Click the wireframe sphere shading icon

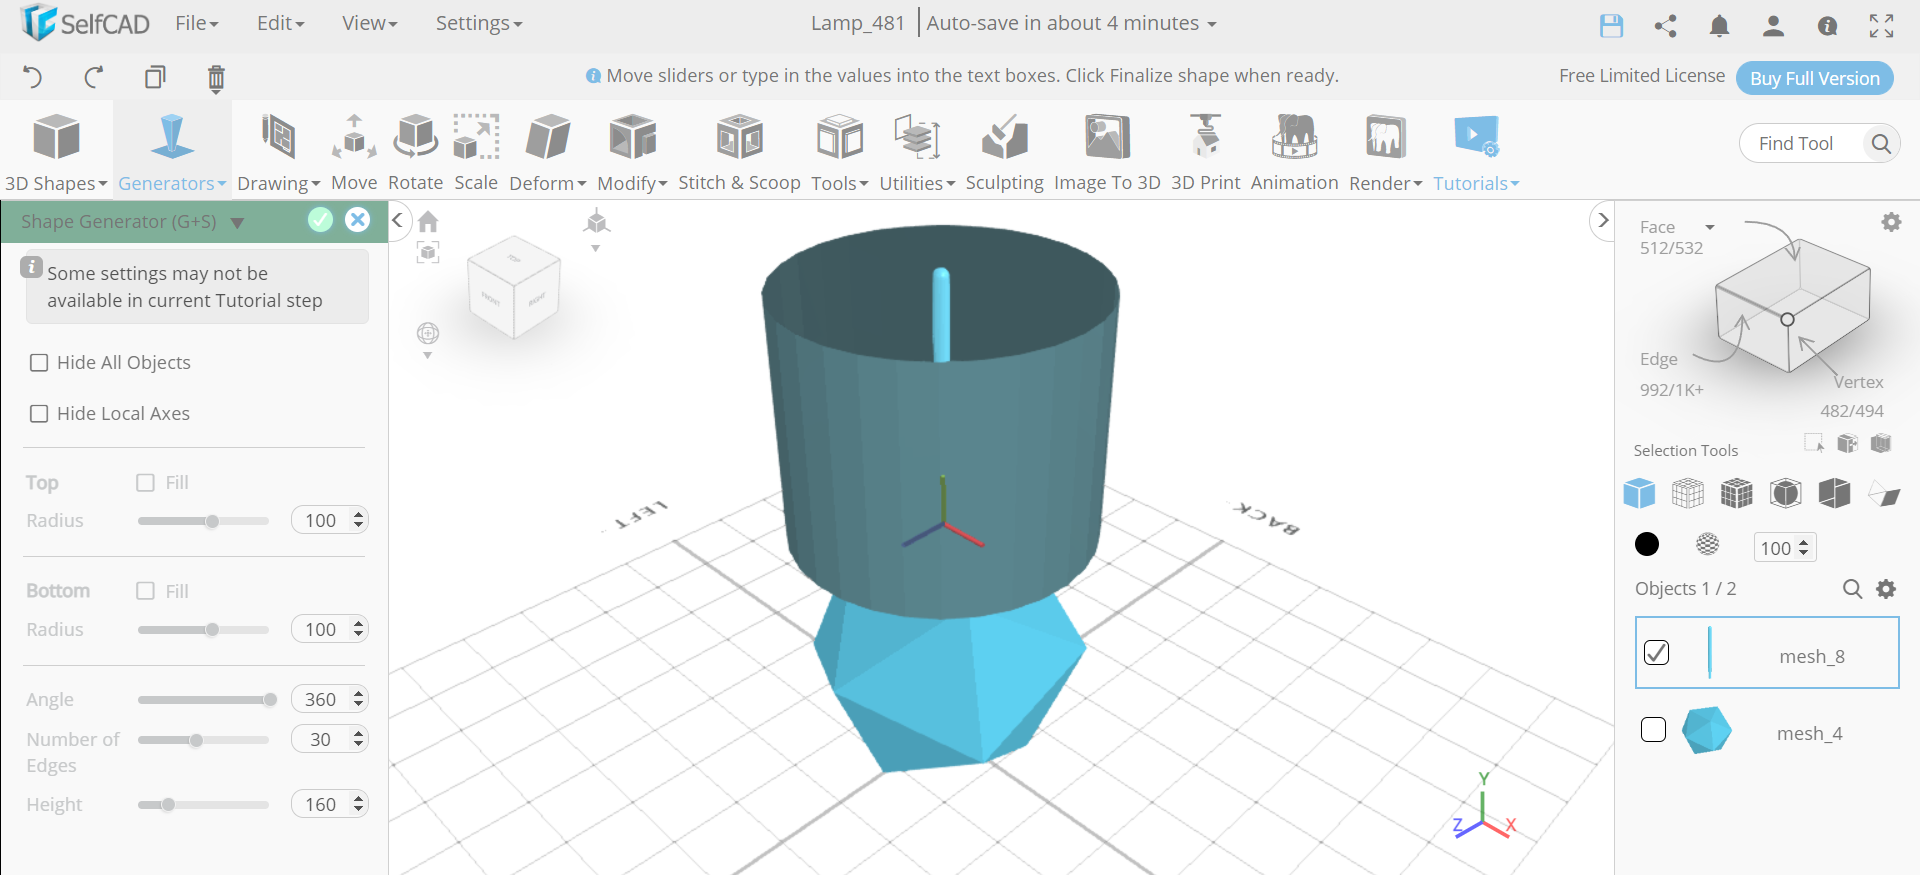pyautogui.click(x=1708, y=544)
